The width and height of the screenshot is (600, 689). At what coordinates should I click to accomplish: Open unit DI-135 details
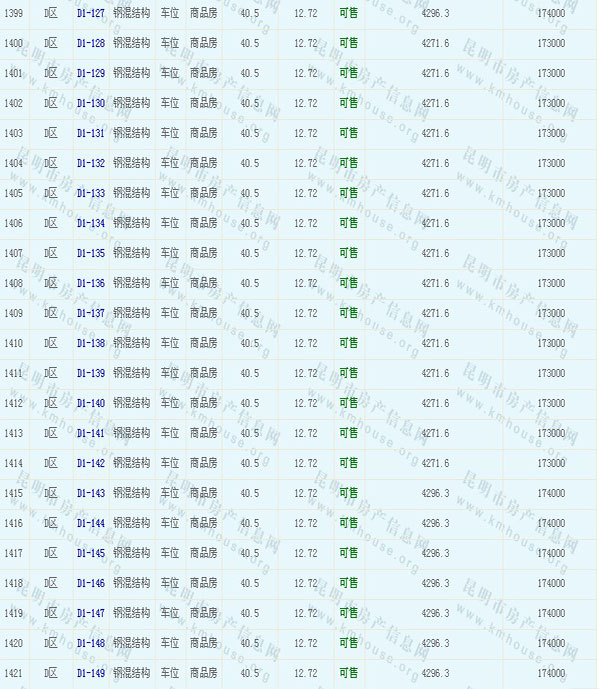90,253
